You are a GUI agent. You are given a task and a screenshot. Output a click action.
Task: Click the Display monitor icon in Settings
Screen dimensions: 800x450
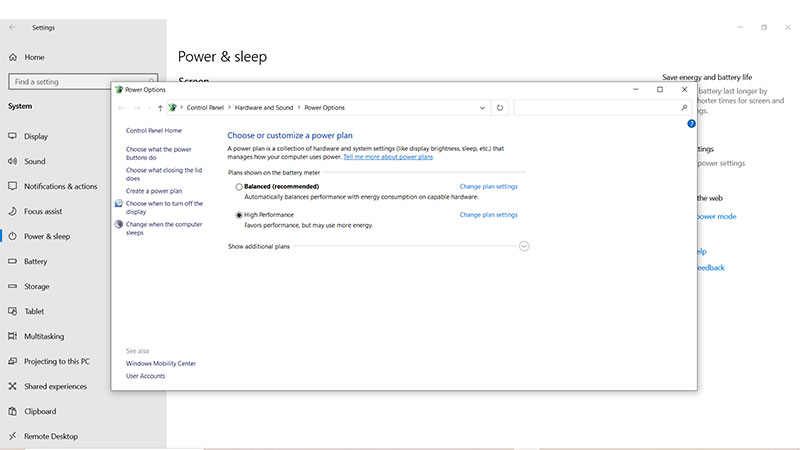click(13, 136)
